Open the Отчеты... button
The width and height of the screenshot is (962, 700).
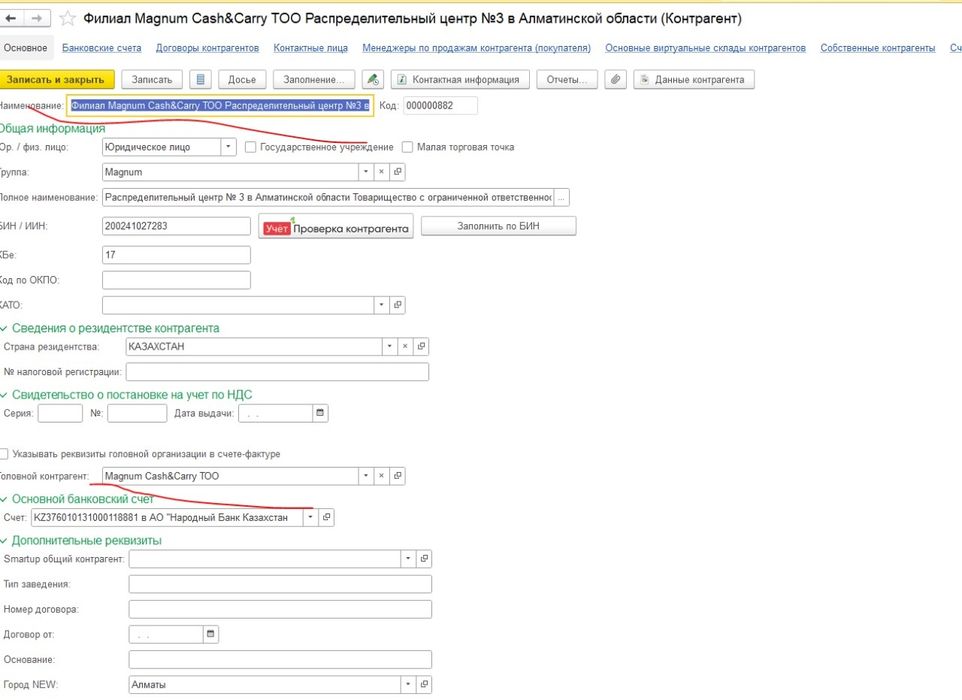coord(567,79)
